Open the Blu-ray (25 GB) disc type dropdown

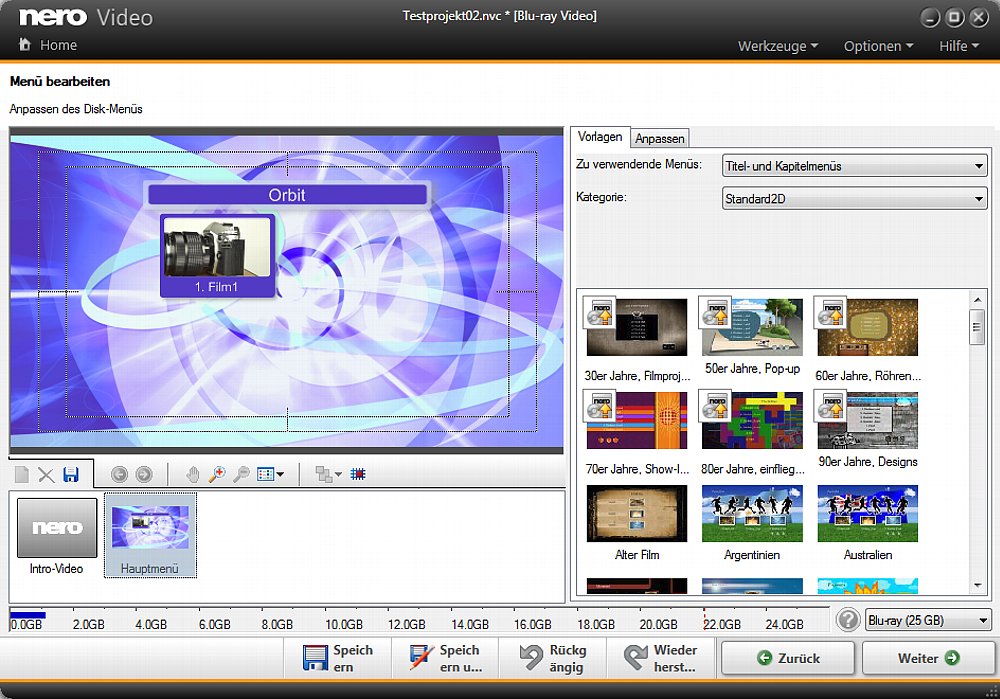point(927,620)
